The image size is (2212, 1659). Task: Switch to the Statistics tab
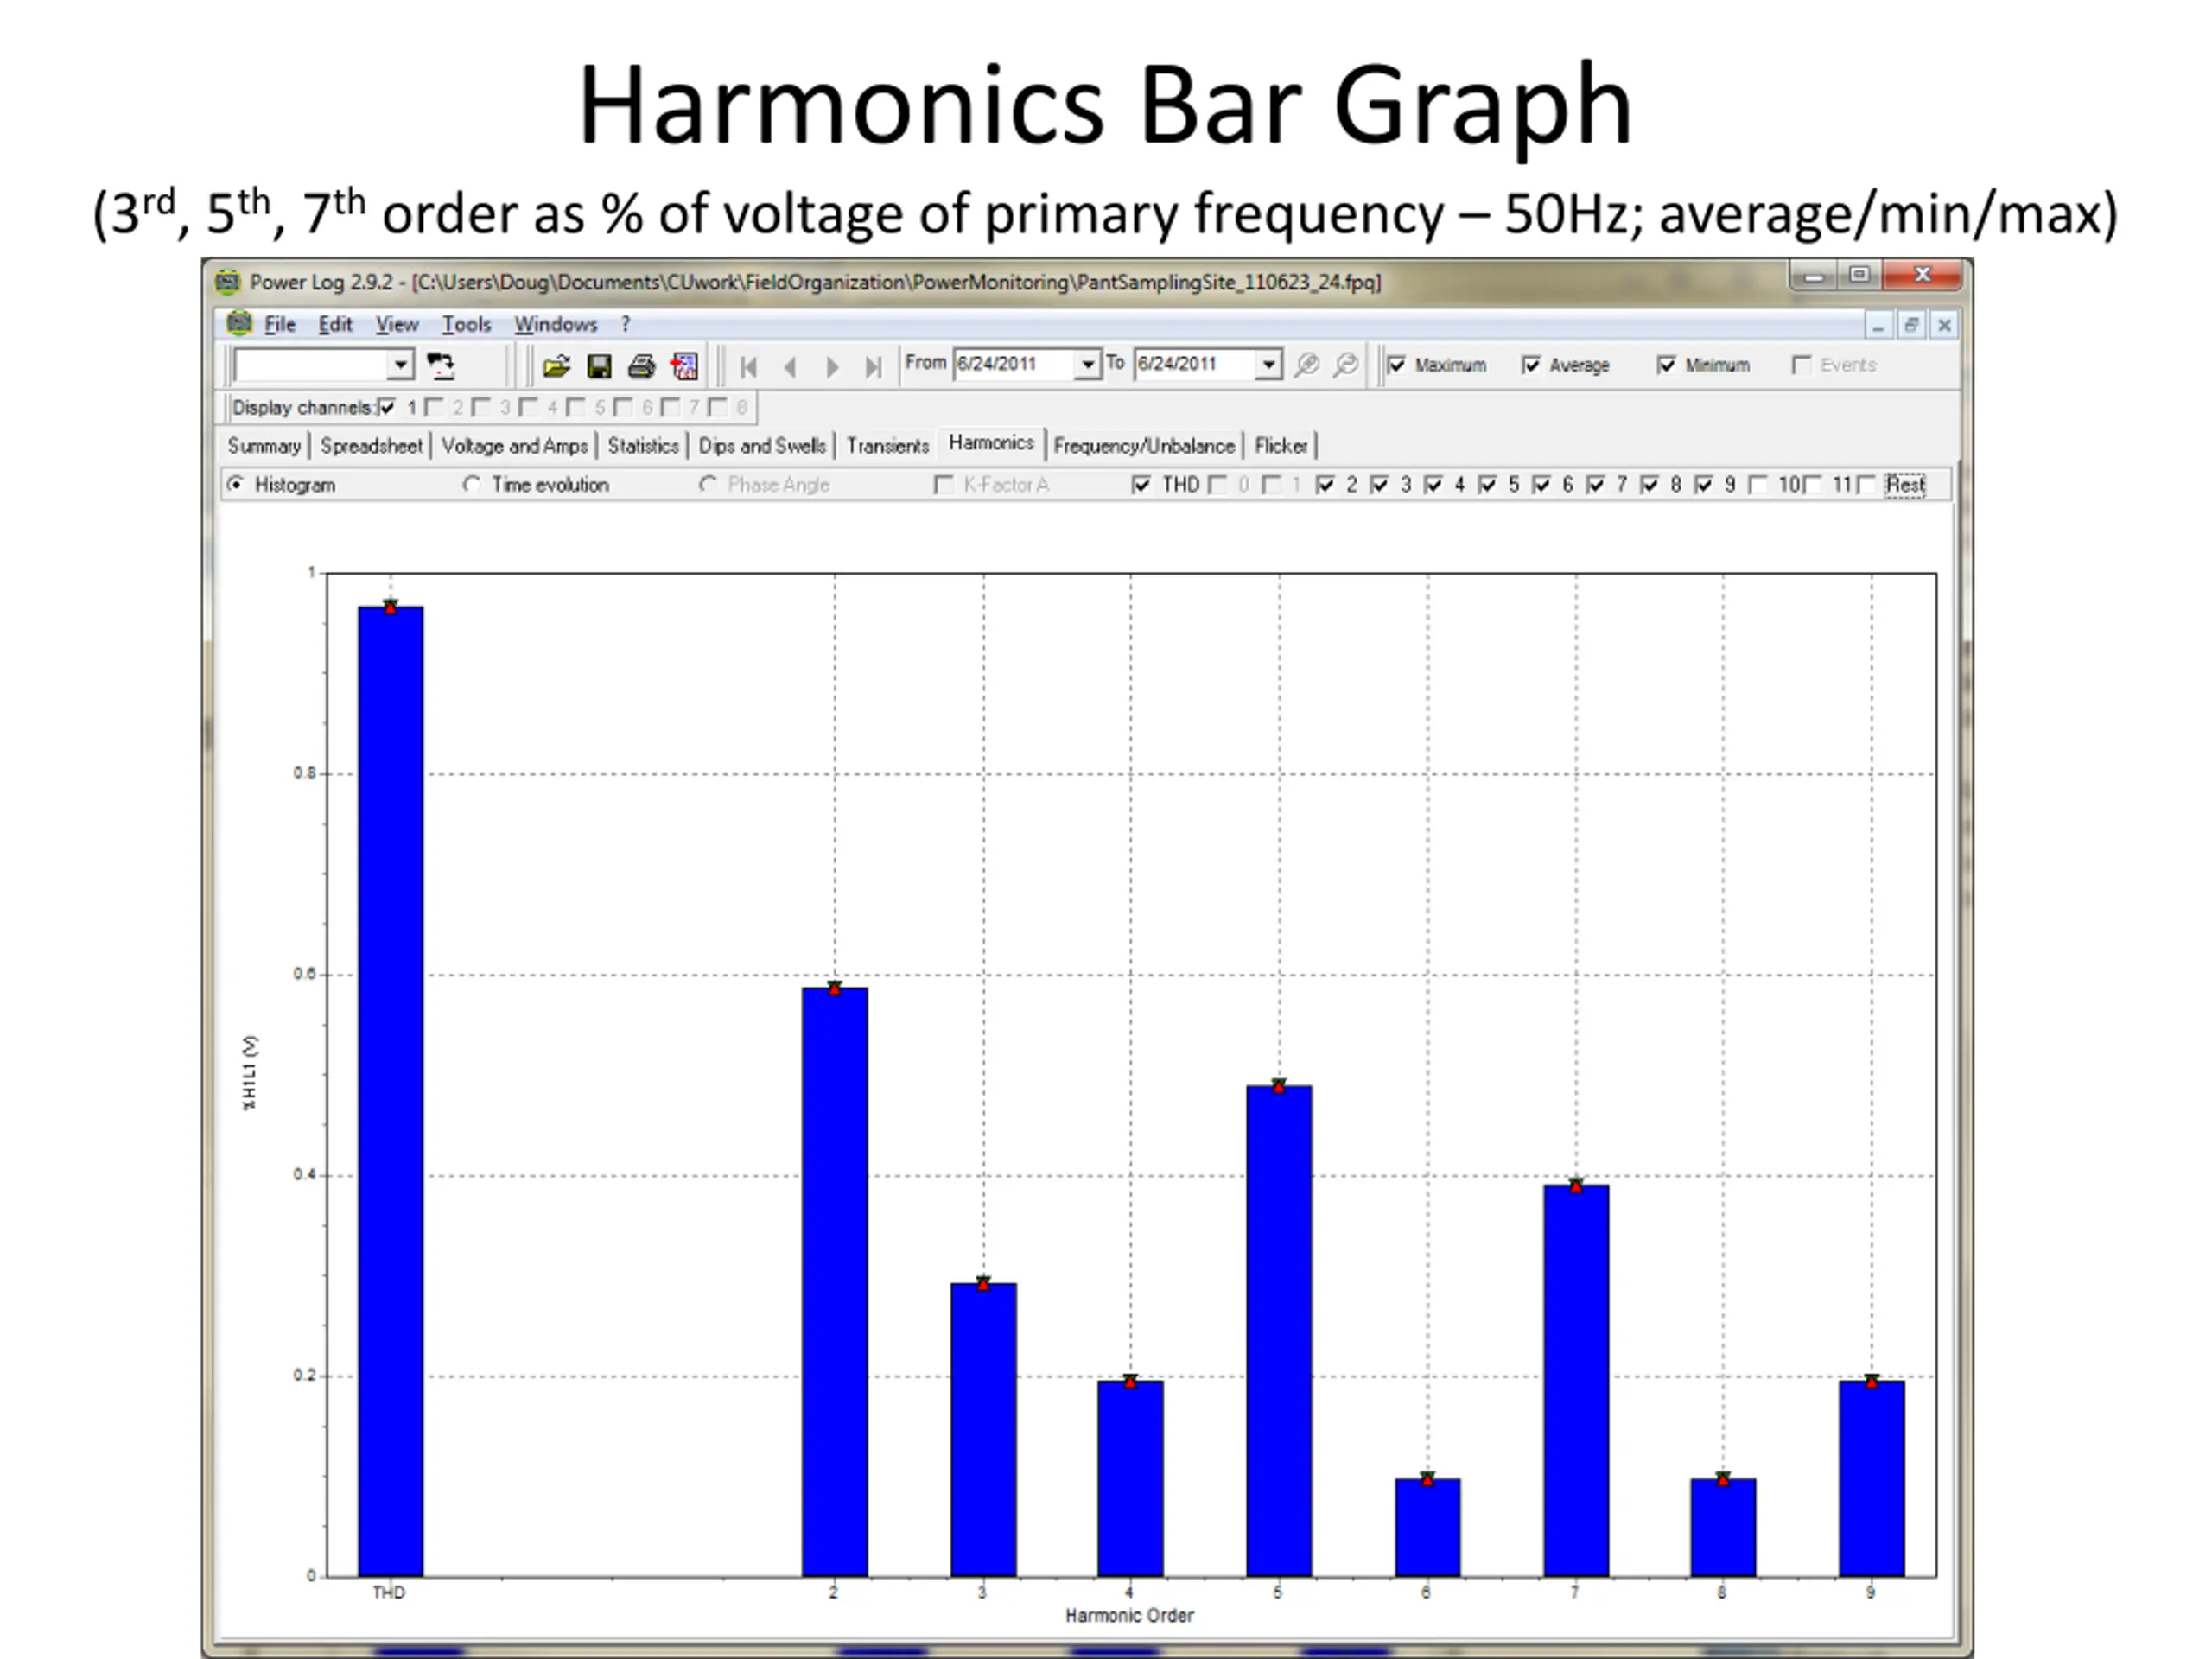coord(643,446)
